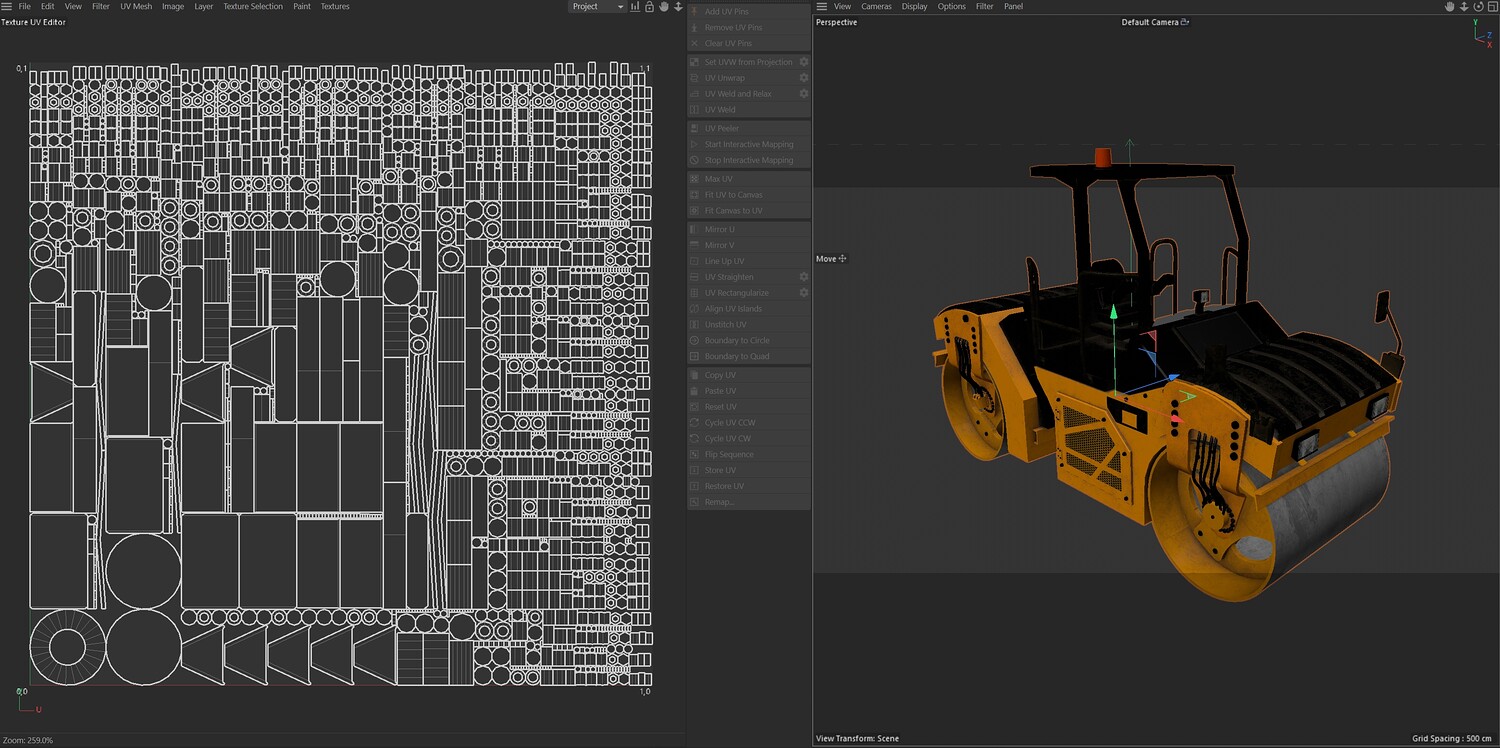Click the Copy UV command

(x=749, y=375)
